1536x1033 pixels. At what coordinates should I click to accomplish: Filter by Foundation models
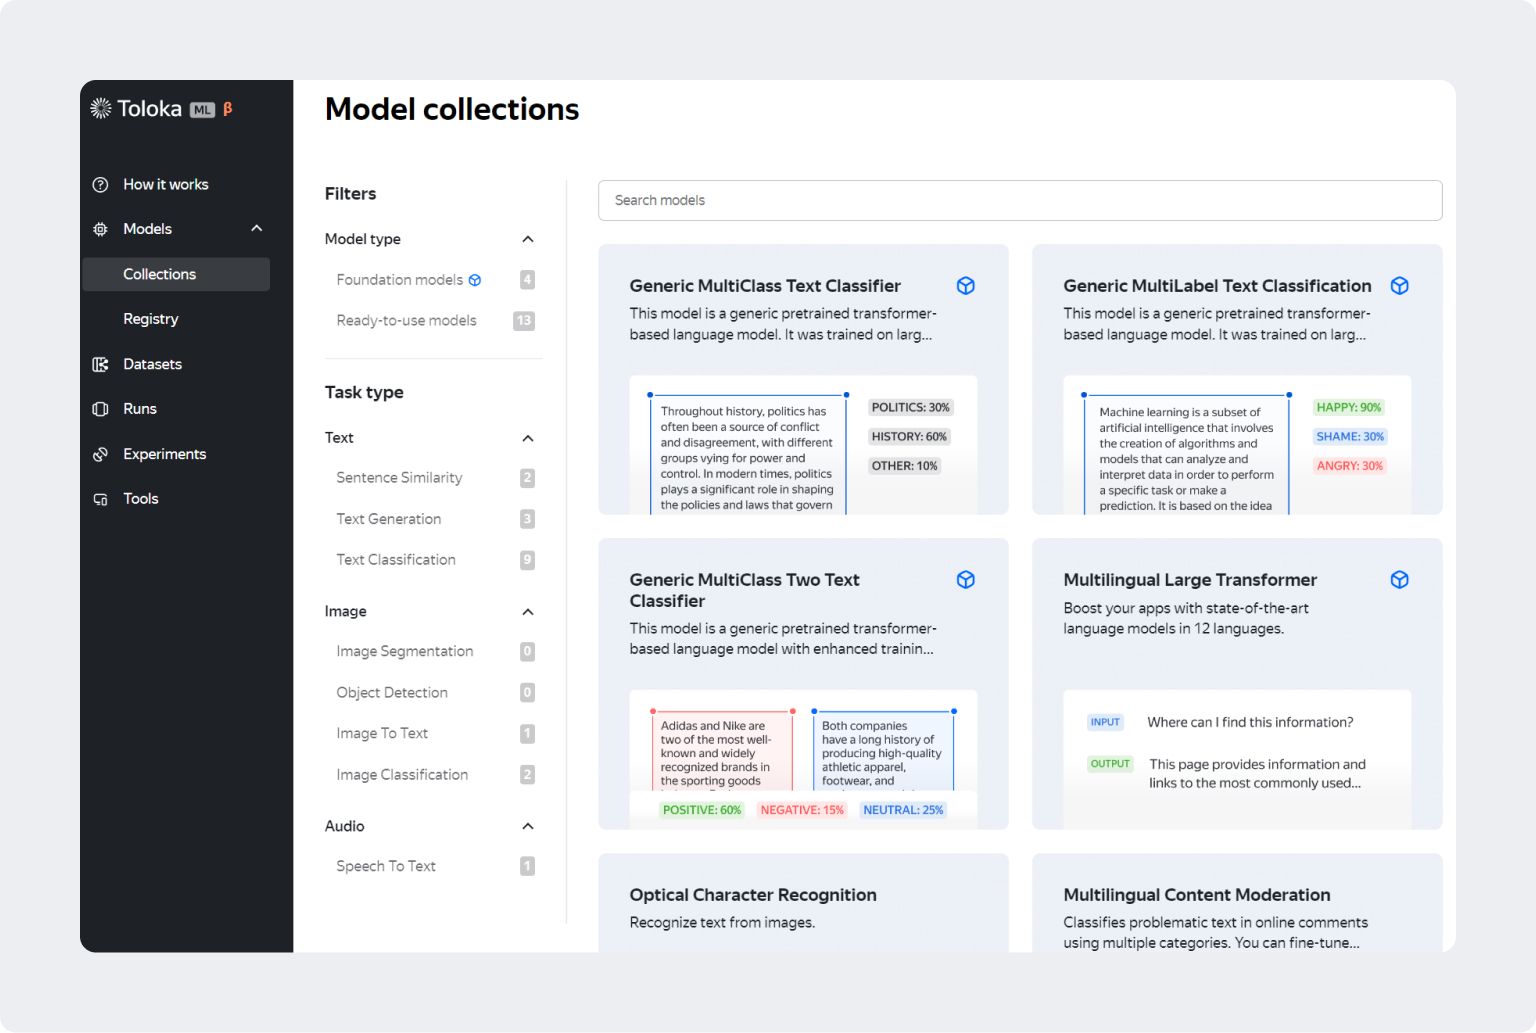[x=400, y=280]
